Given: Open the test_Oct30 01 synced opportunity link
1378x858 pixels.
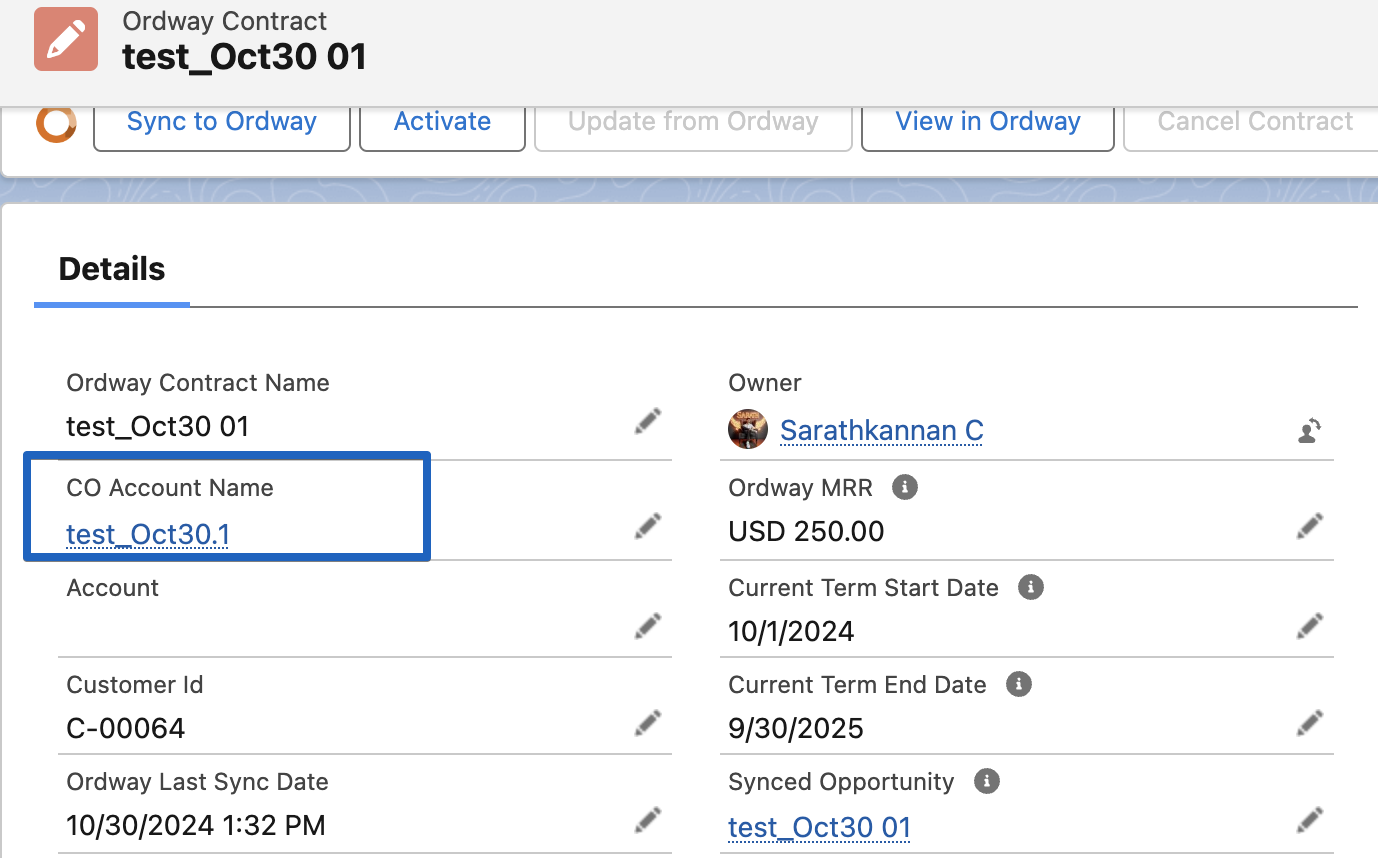Looking at the screenshot, I should 820,828.
